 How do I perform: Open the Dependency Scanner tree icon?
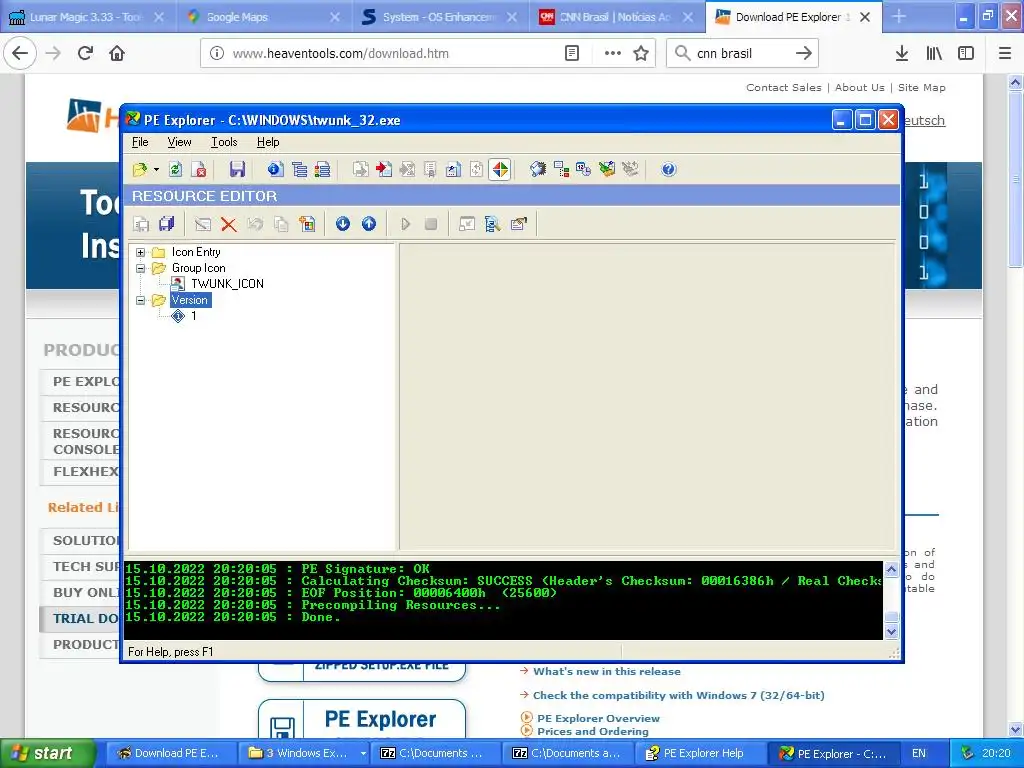click(561, 170)
